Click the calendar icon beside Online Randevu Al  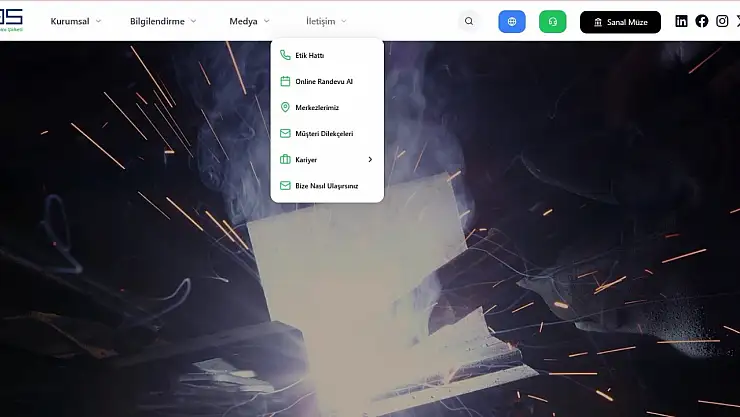[285, 82]
